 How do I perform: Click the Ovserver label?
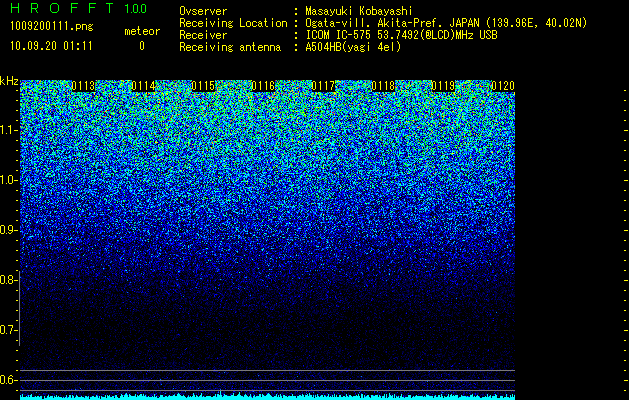coord(203,11)
